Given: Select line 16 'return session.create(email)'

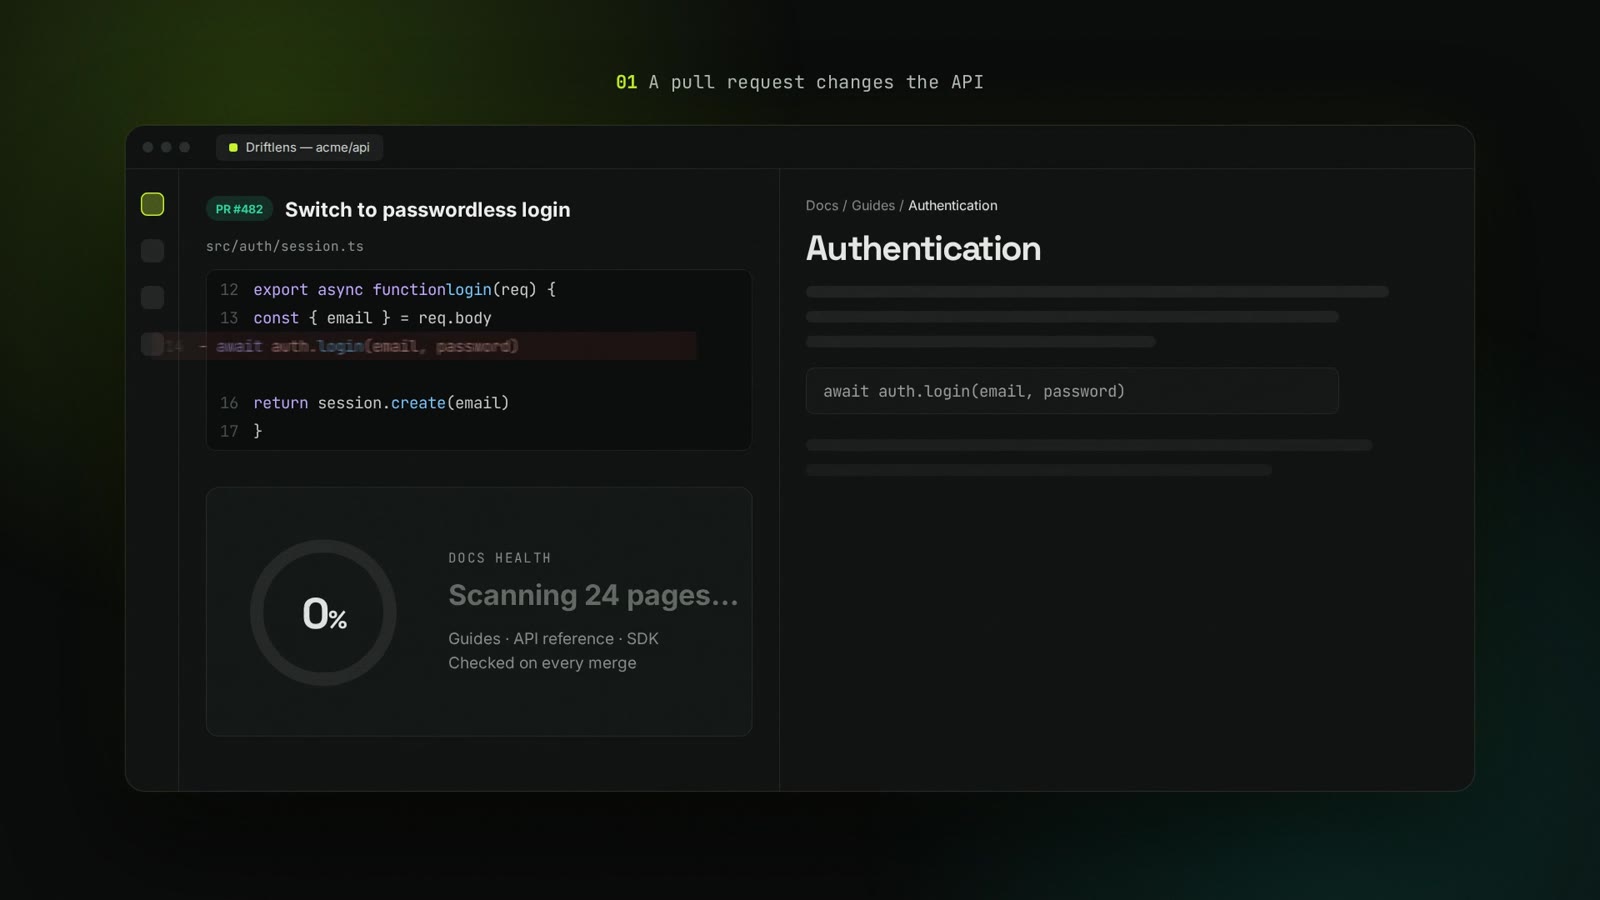Looking at the screenshot, I should (381, 403).
